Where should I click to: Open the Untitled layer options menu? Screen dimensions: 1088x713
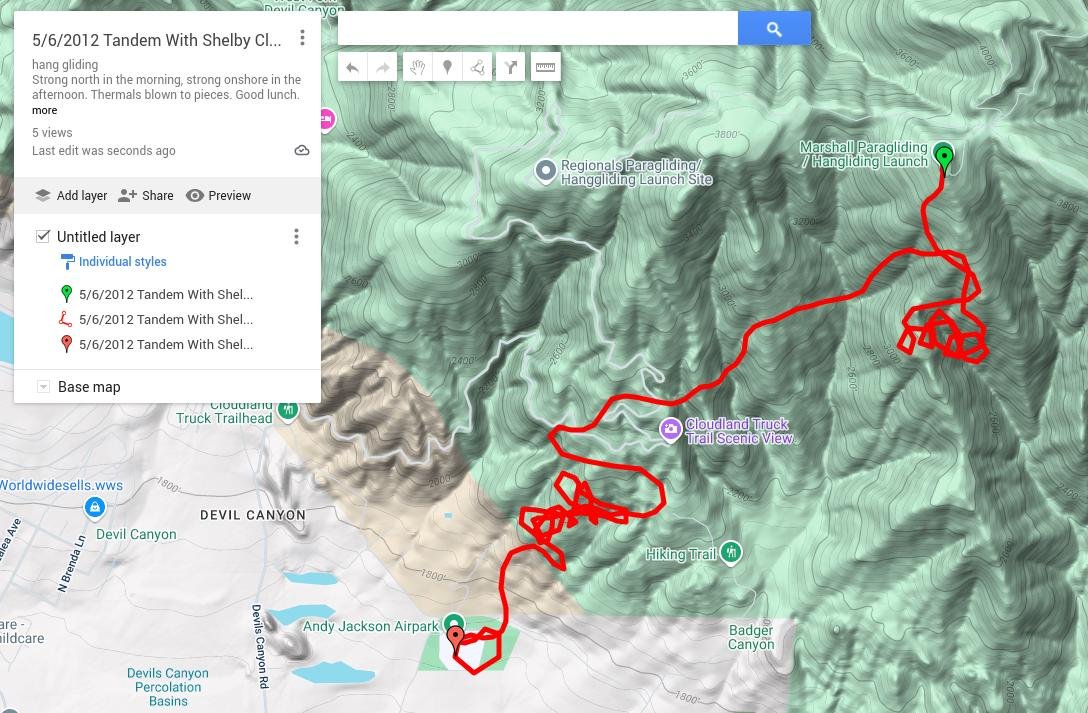[296, 237]
